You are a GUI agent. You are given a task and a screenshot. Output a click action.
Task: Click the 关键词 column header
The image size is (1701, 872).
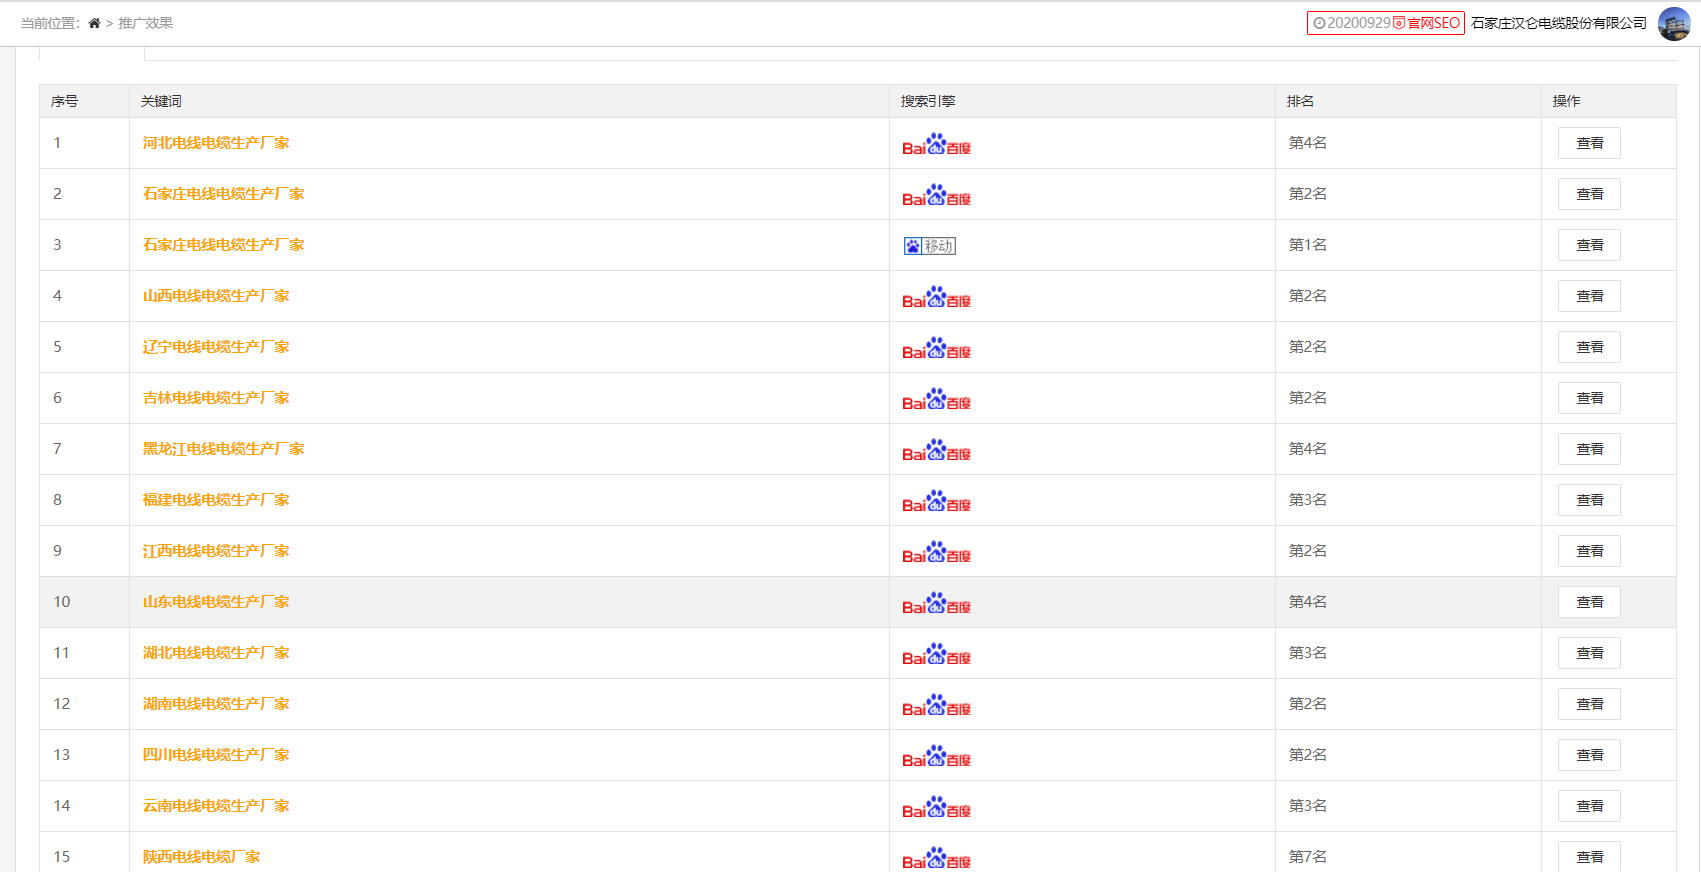pyautogui.click(x=161, y=101)
